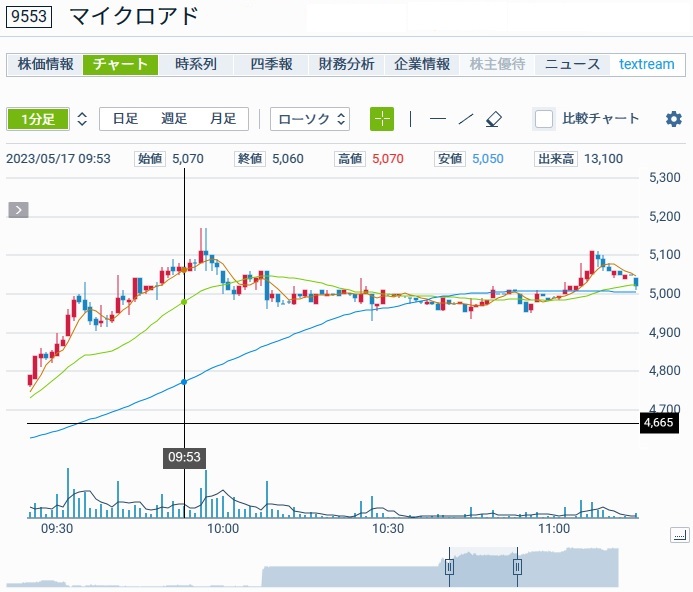The height and width of the screenshot is (592, 693).
Task: Open the ローソク chart type dropdown
Action: [x=310, y=119]
